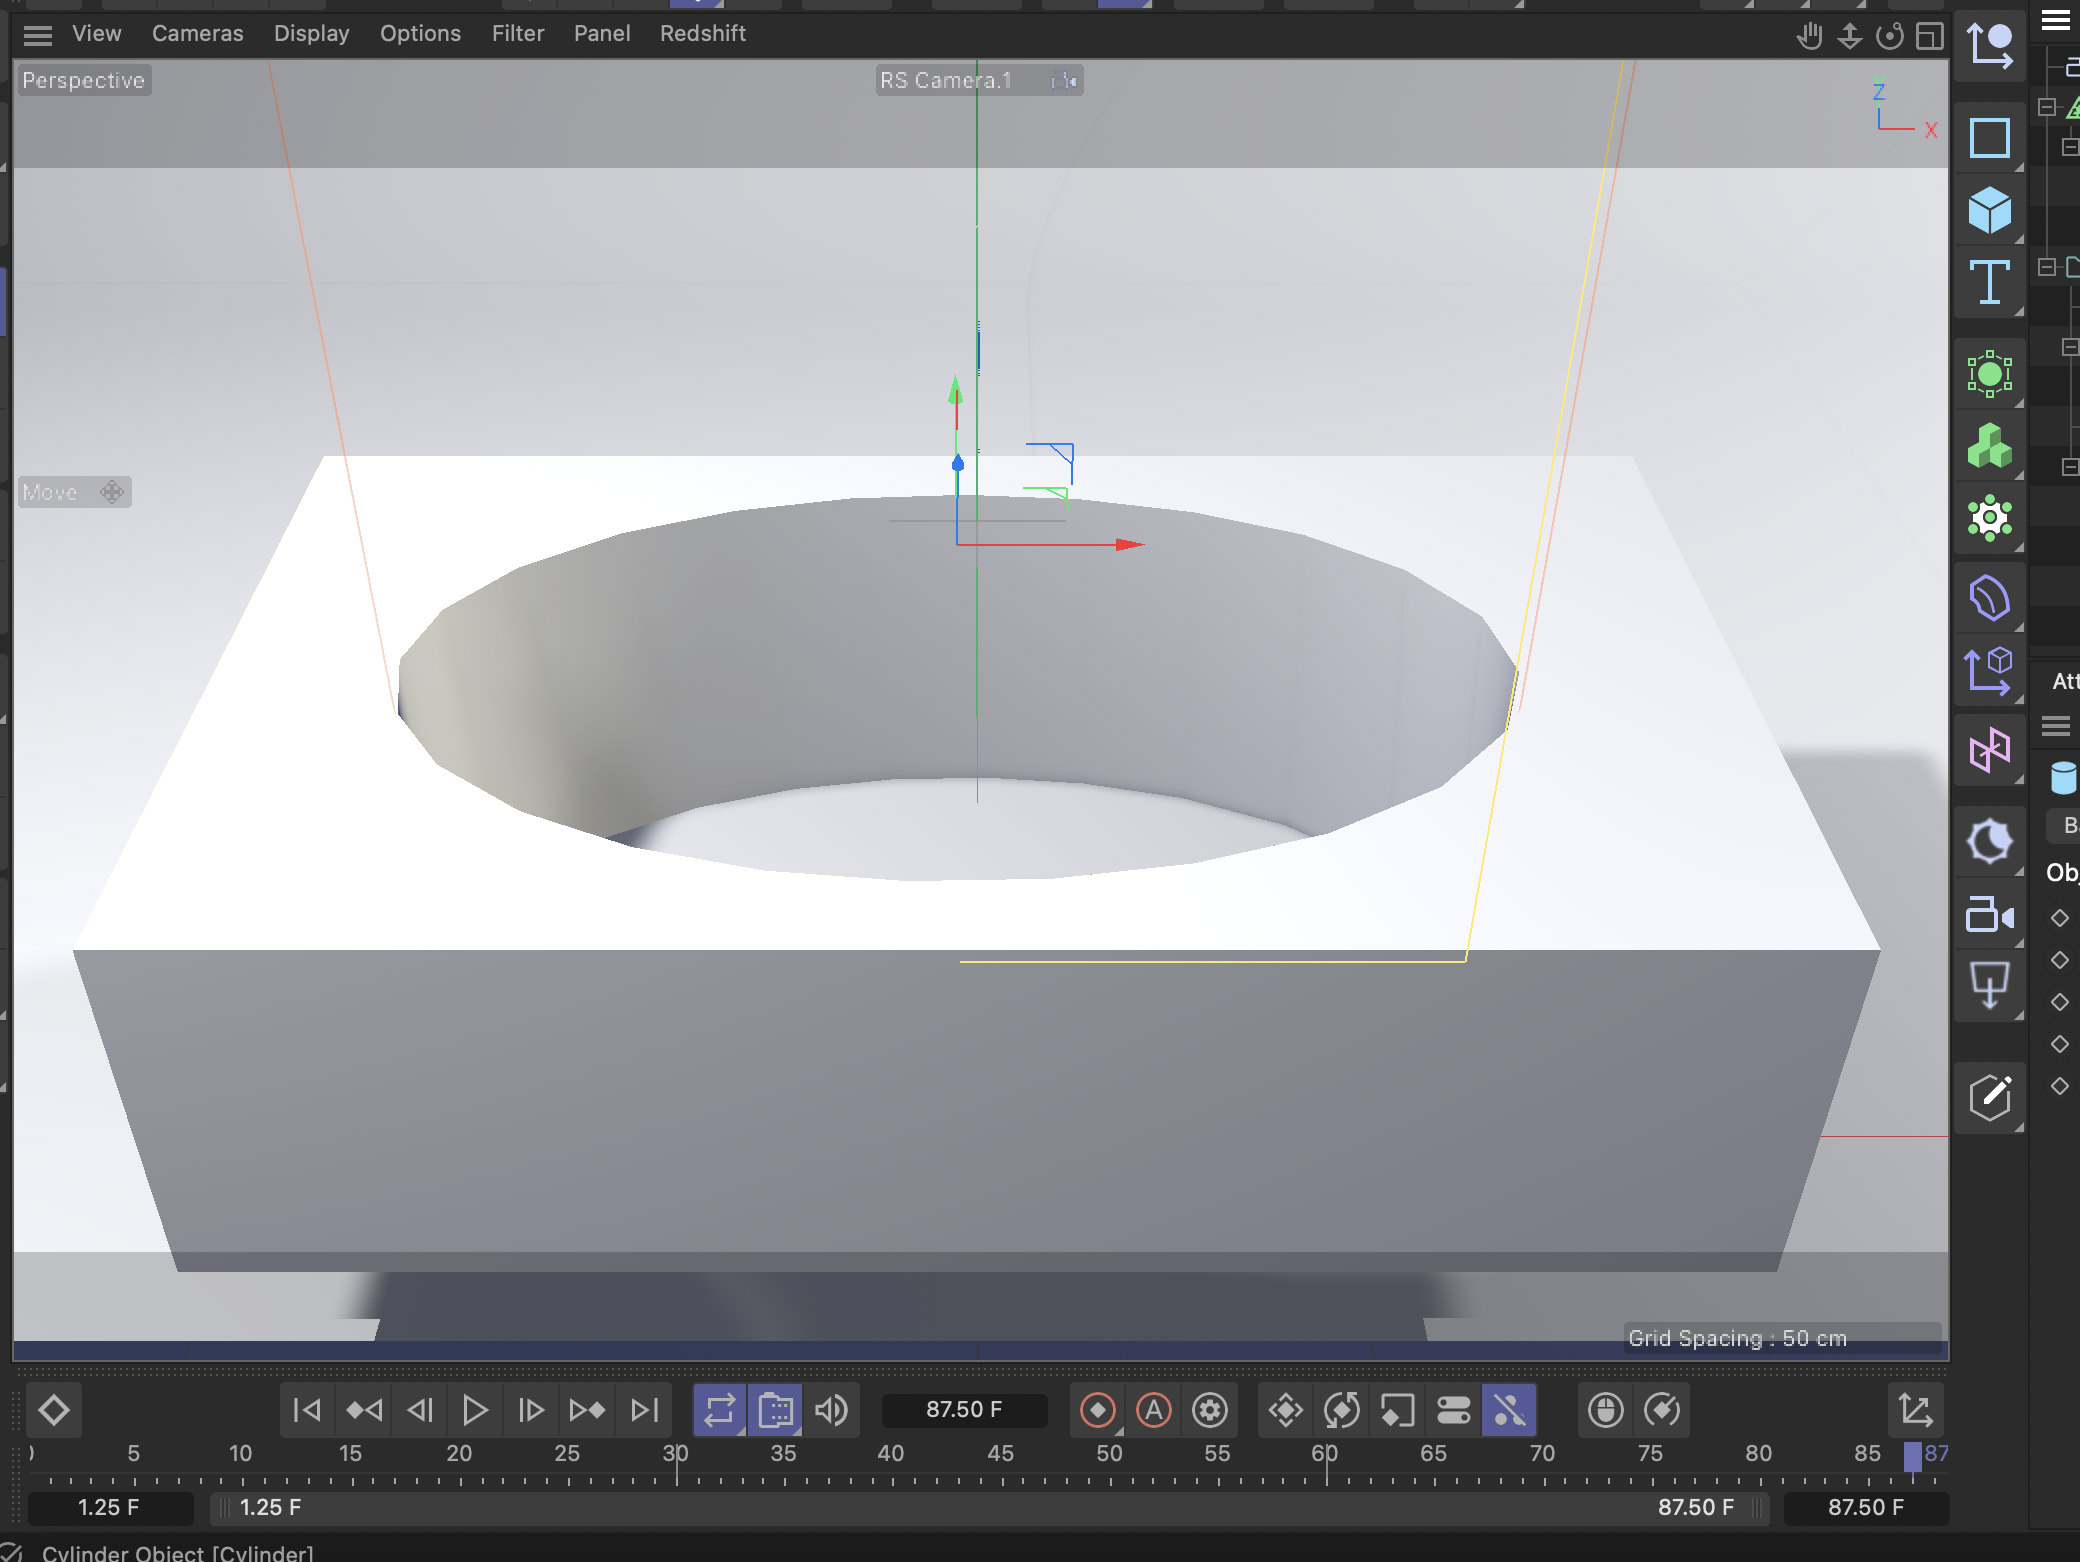2080x1562 pixels.
Task: Select the Text object tool
Action: coord(1990,283)
